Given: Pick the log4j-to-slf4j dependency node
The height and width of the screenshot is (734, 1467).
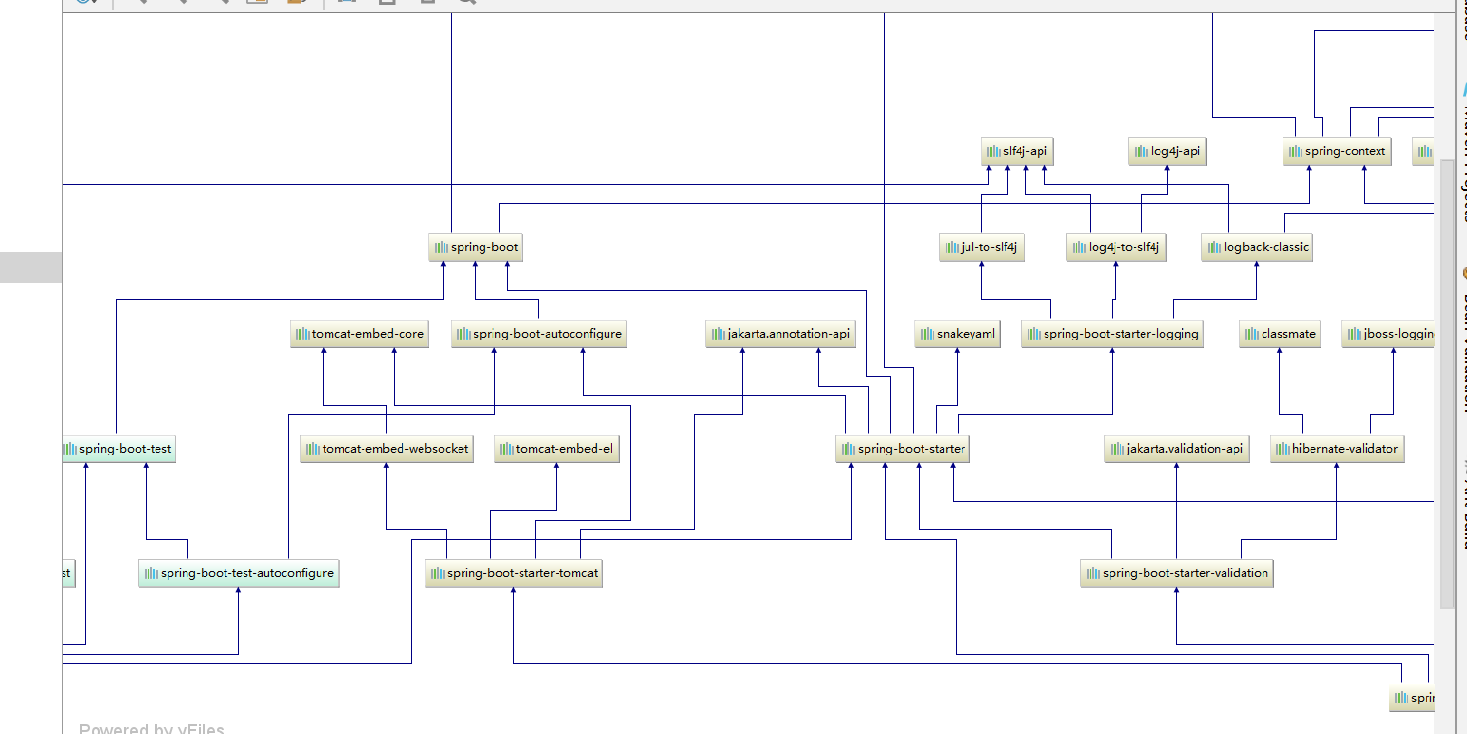Looking at the screenshot, I should [1117, 247].
